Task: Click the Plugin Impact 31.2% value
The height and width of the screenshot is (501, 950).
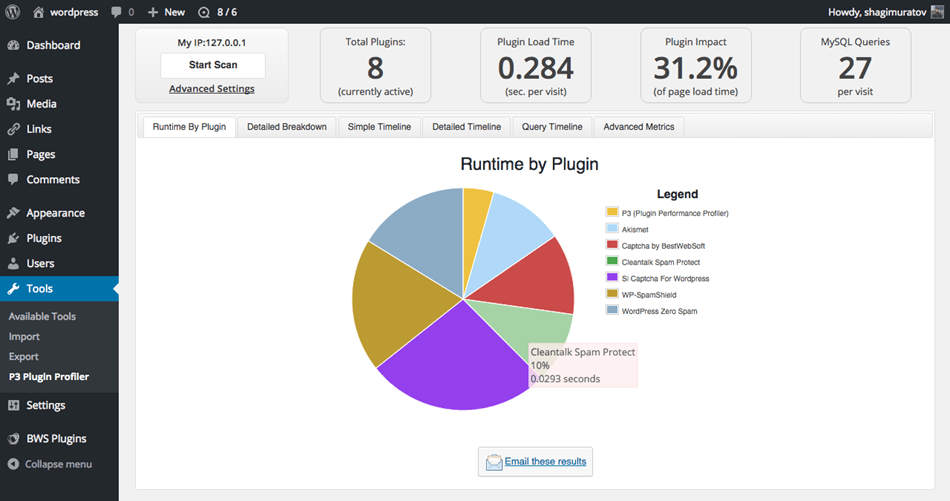Action: pos(696,68)
